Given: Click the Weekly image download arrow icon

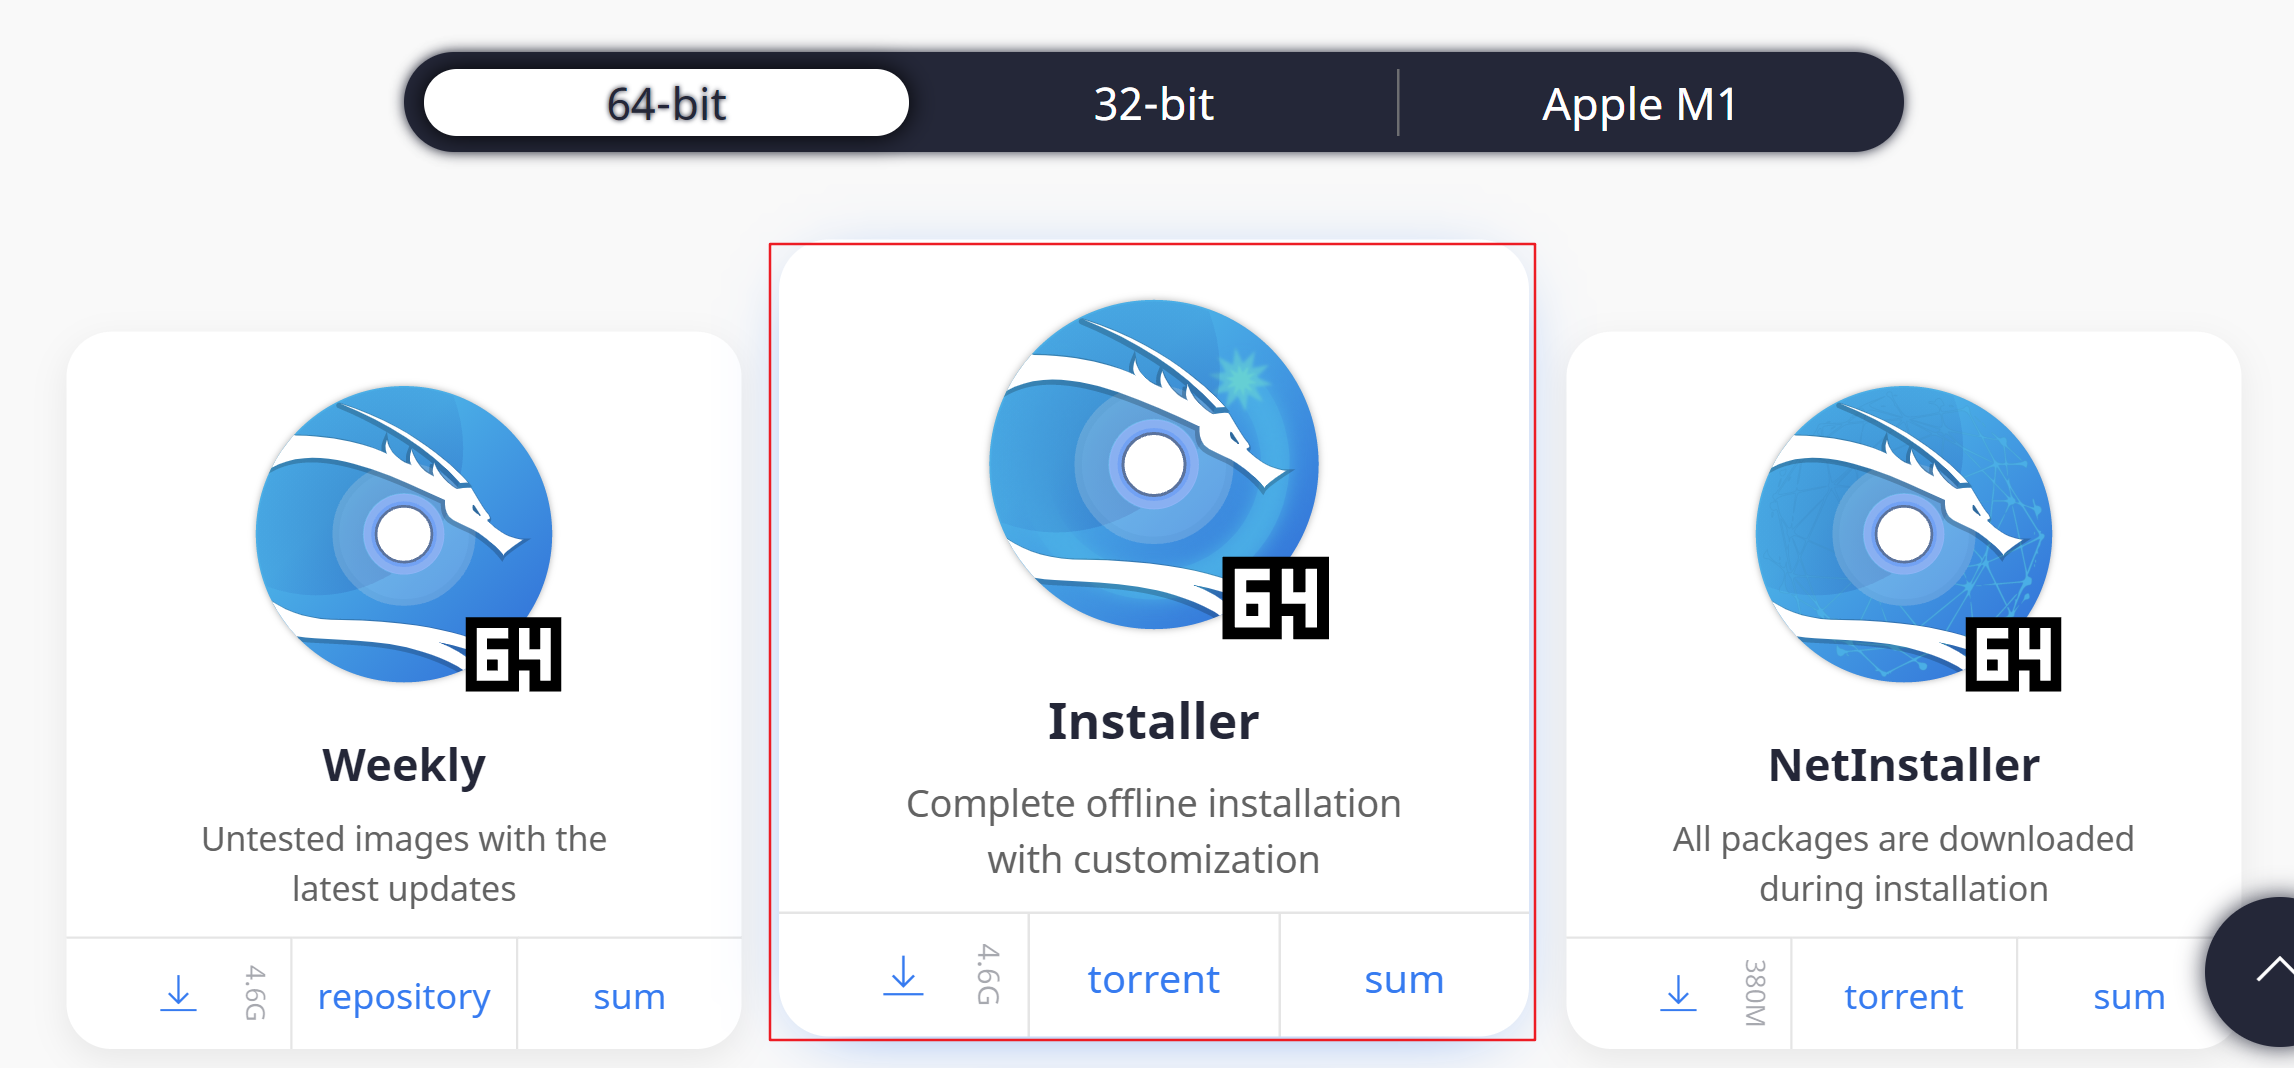Looking at the screenshot, I should 178,994.
